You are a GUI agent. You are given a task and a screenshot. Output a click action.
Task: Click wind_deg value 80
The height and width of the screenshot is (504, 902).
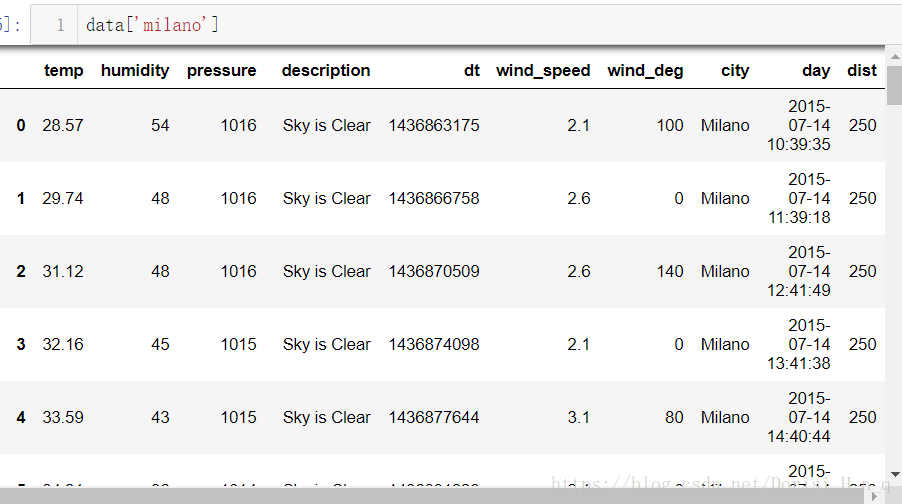674,418
